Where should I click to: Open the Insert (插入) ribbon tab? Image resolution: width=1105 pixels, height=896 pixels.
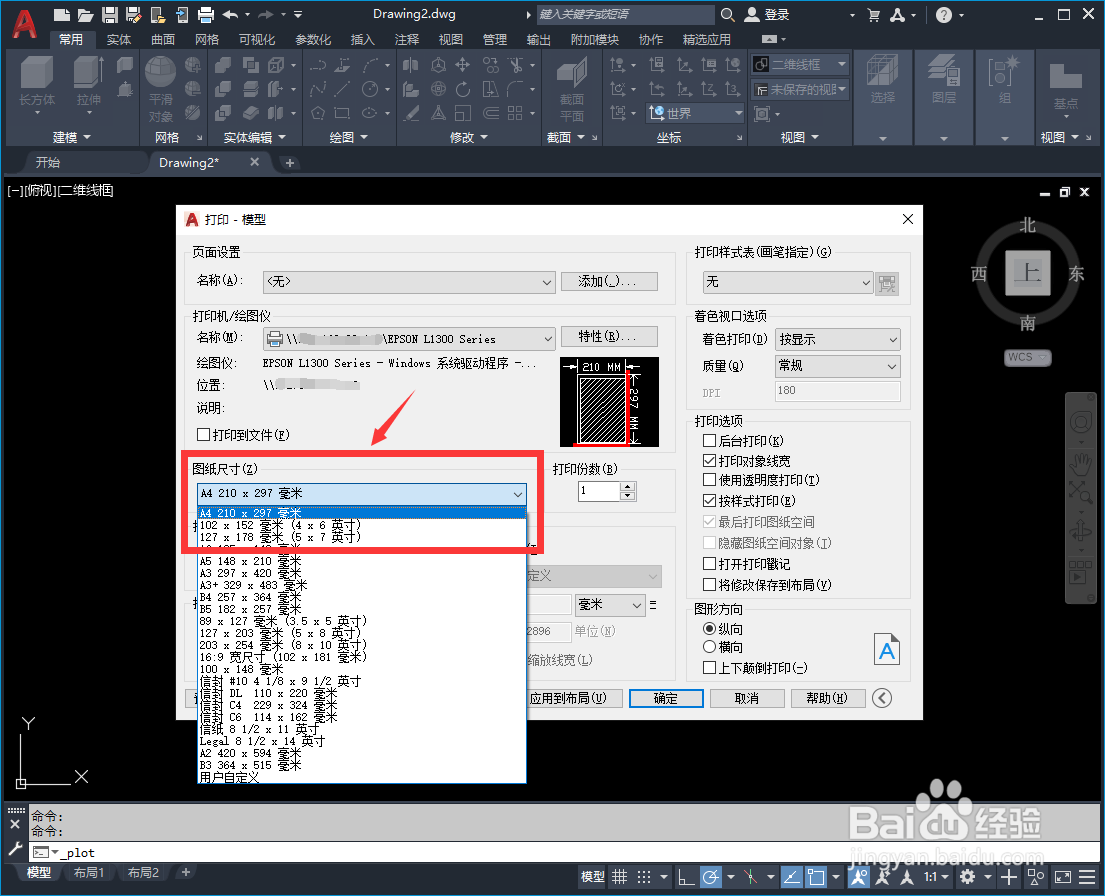362,39
